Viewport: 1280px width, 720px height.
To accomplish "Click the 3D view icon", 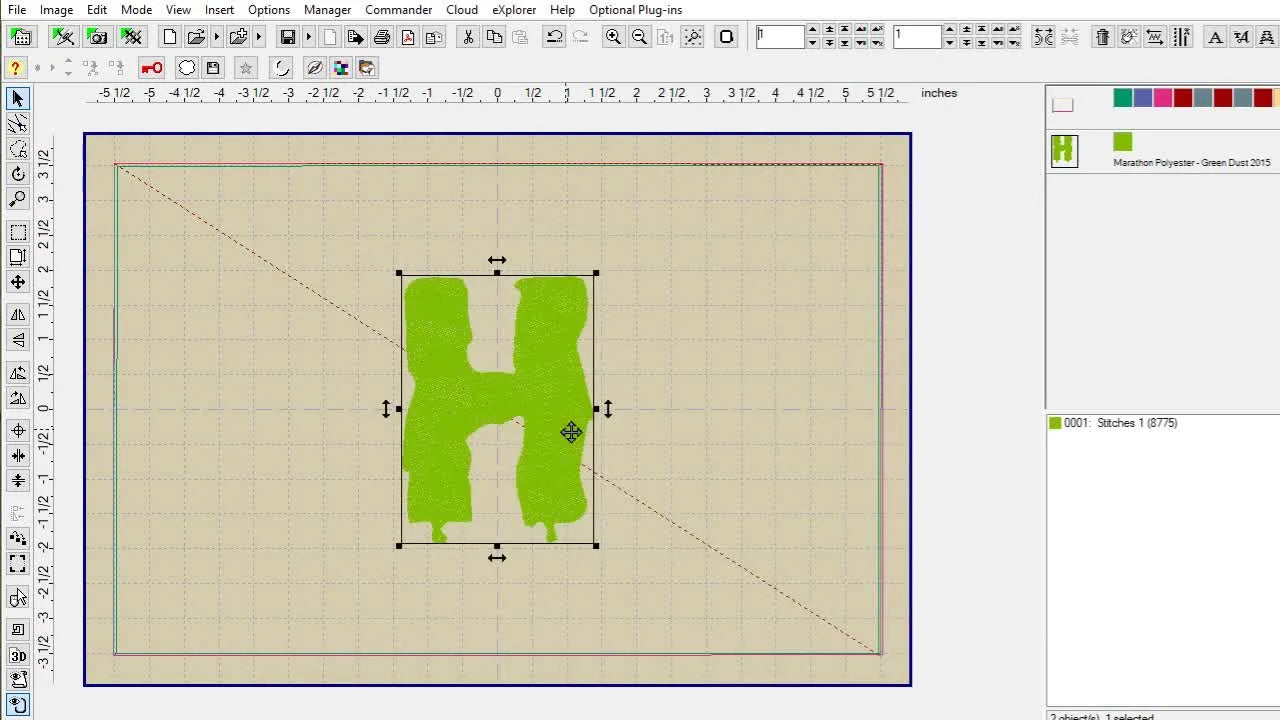I will coord(18,656).
